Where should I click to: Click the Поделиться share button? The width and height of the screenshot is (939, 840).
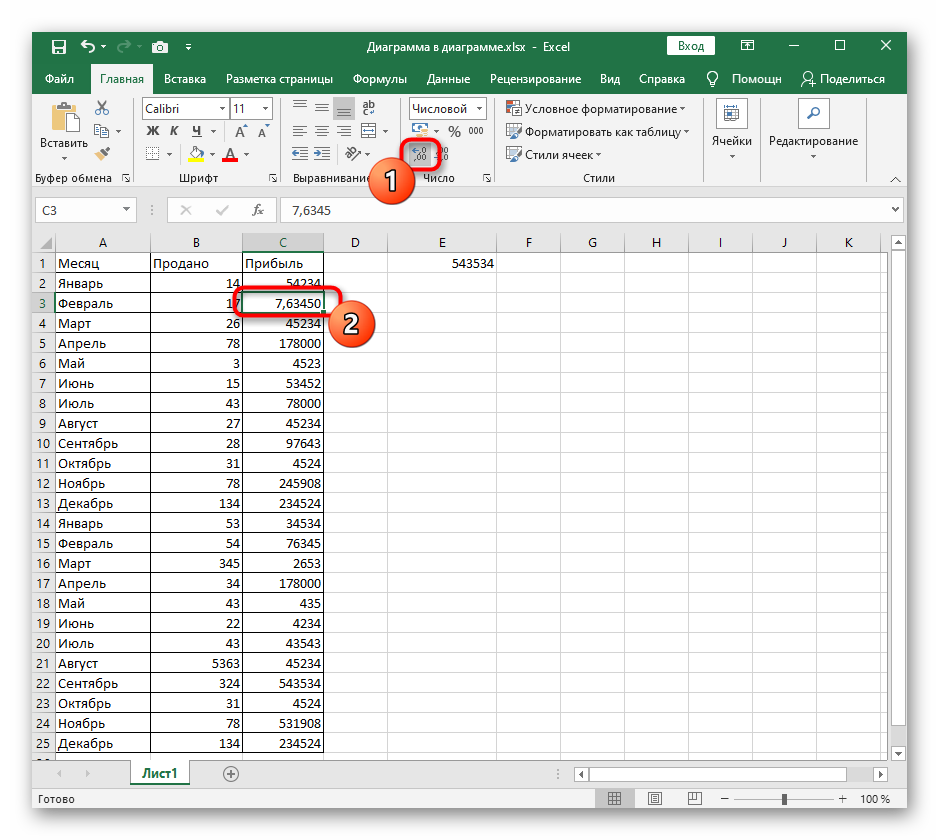click(x=843, y=79)
